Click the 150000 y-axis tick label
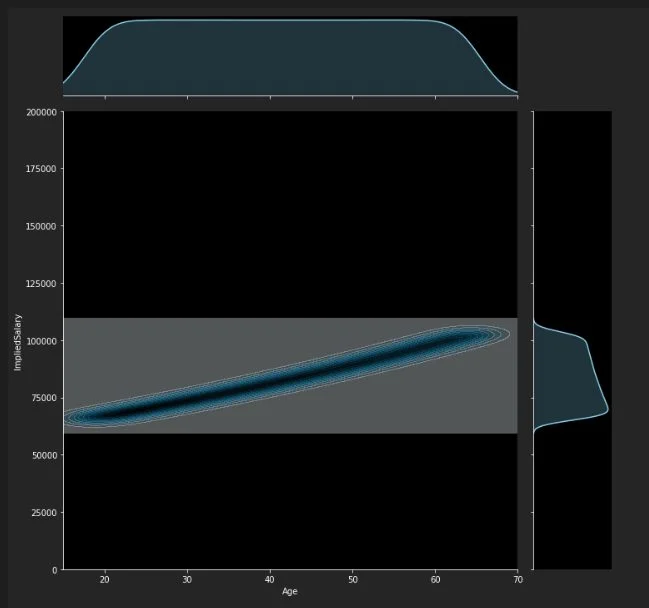The image size is (649, 608). click(x=41, y=226)
